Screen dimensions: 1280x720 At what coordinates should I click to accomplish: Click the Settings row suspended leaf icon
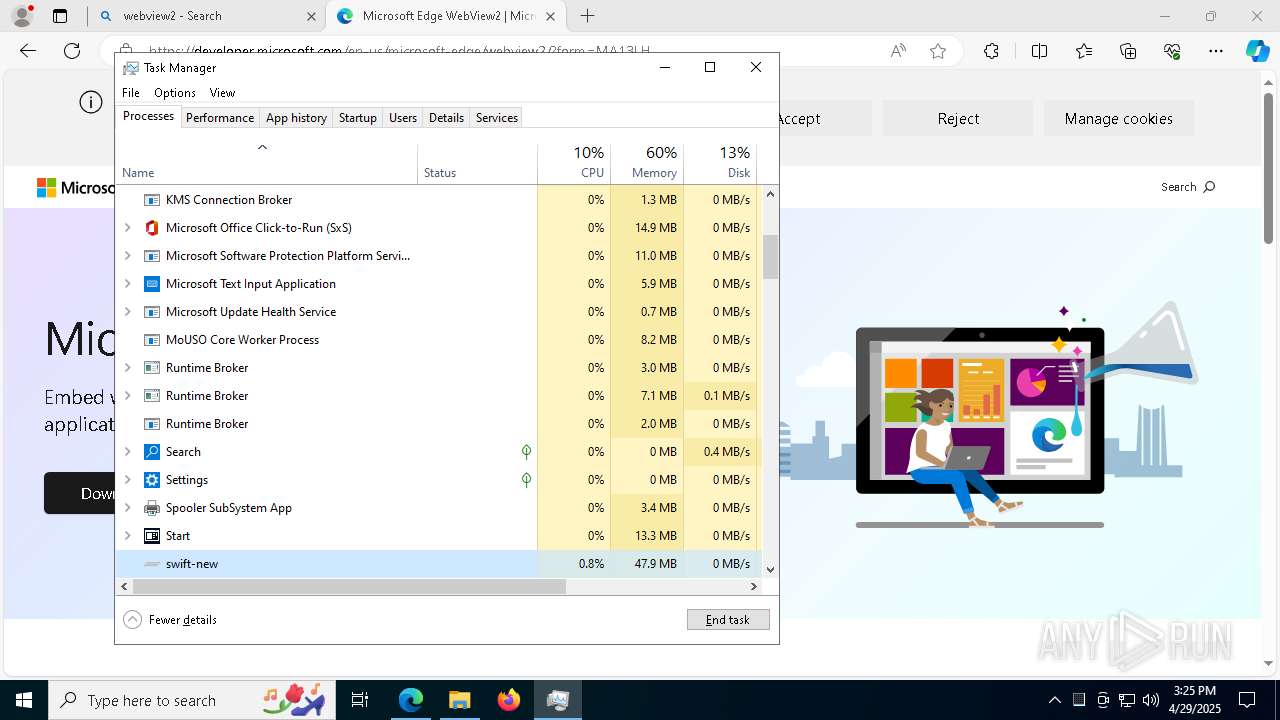pyautogui.click(x=526, y=480)
